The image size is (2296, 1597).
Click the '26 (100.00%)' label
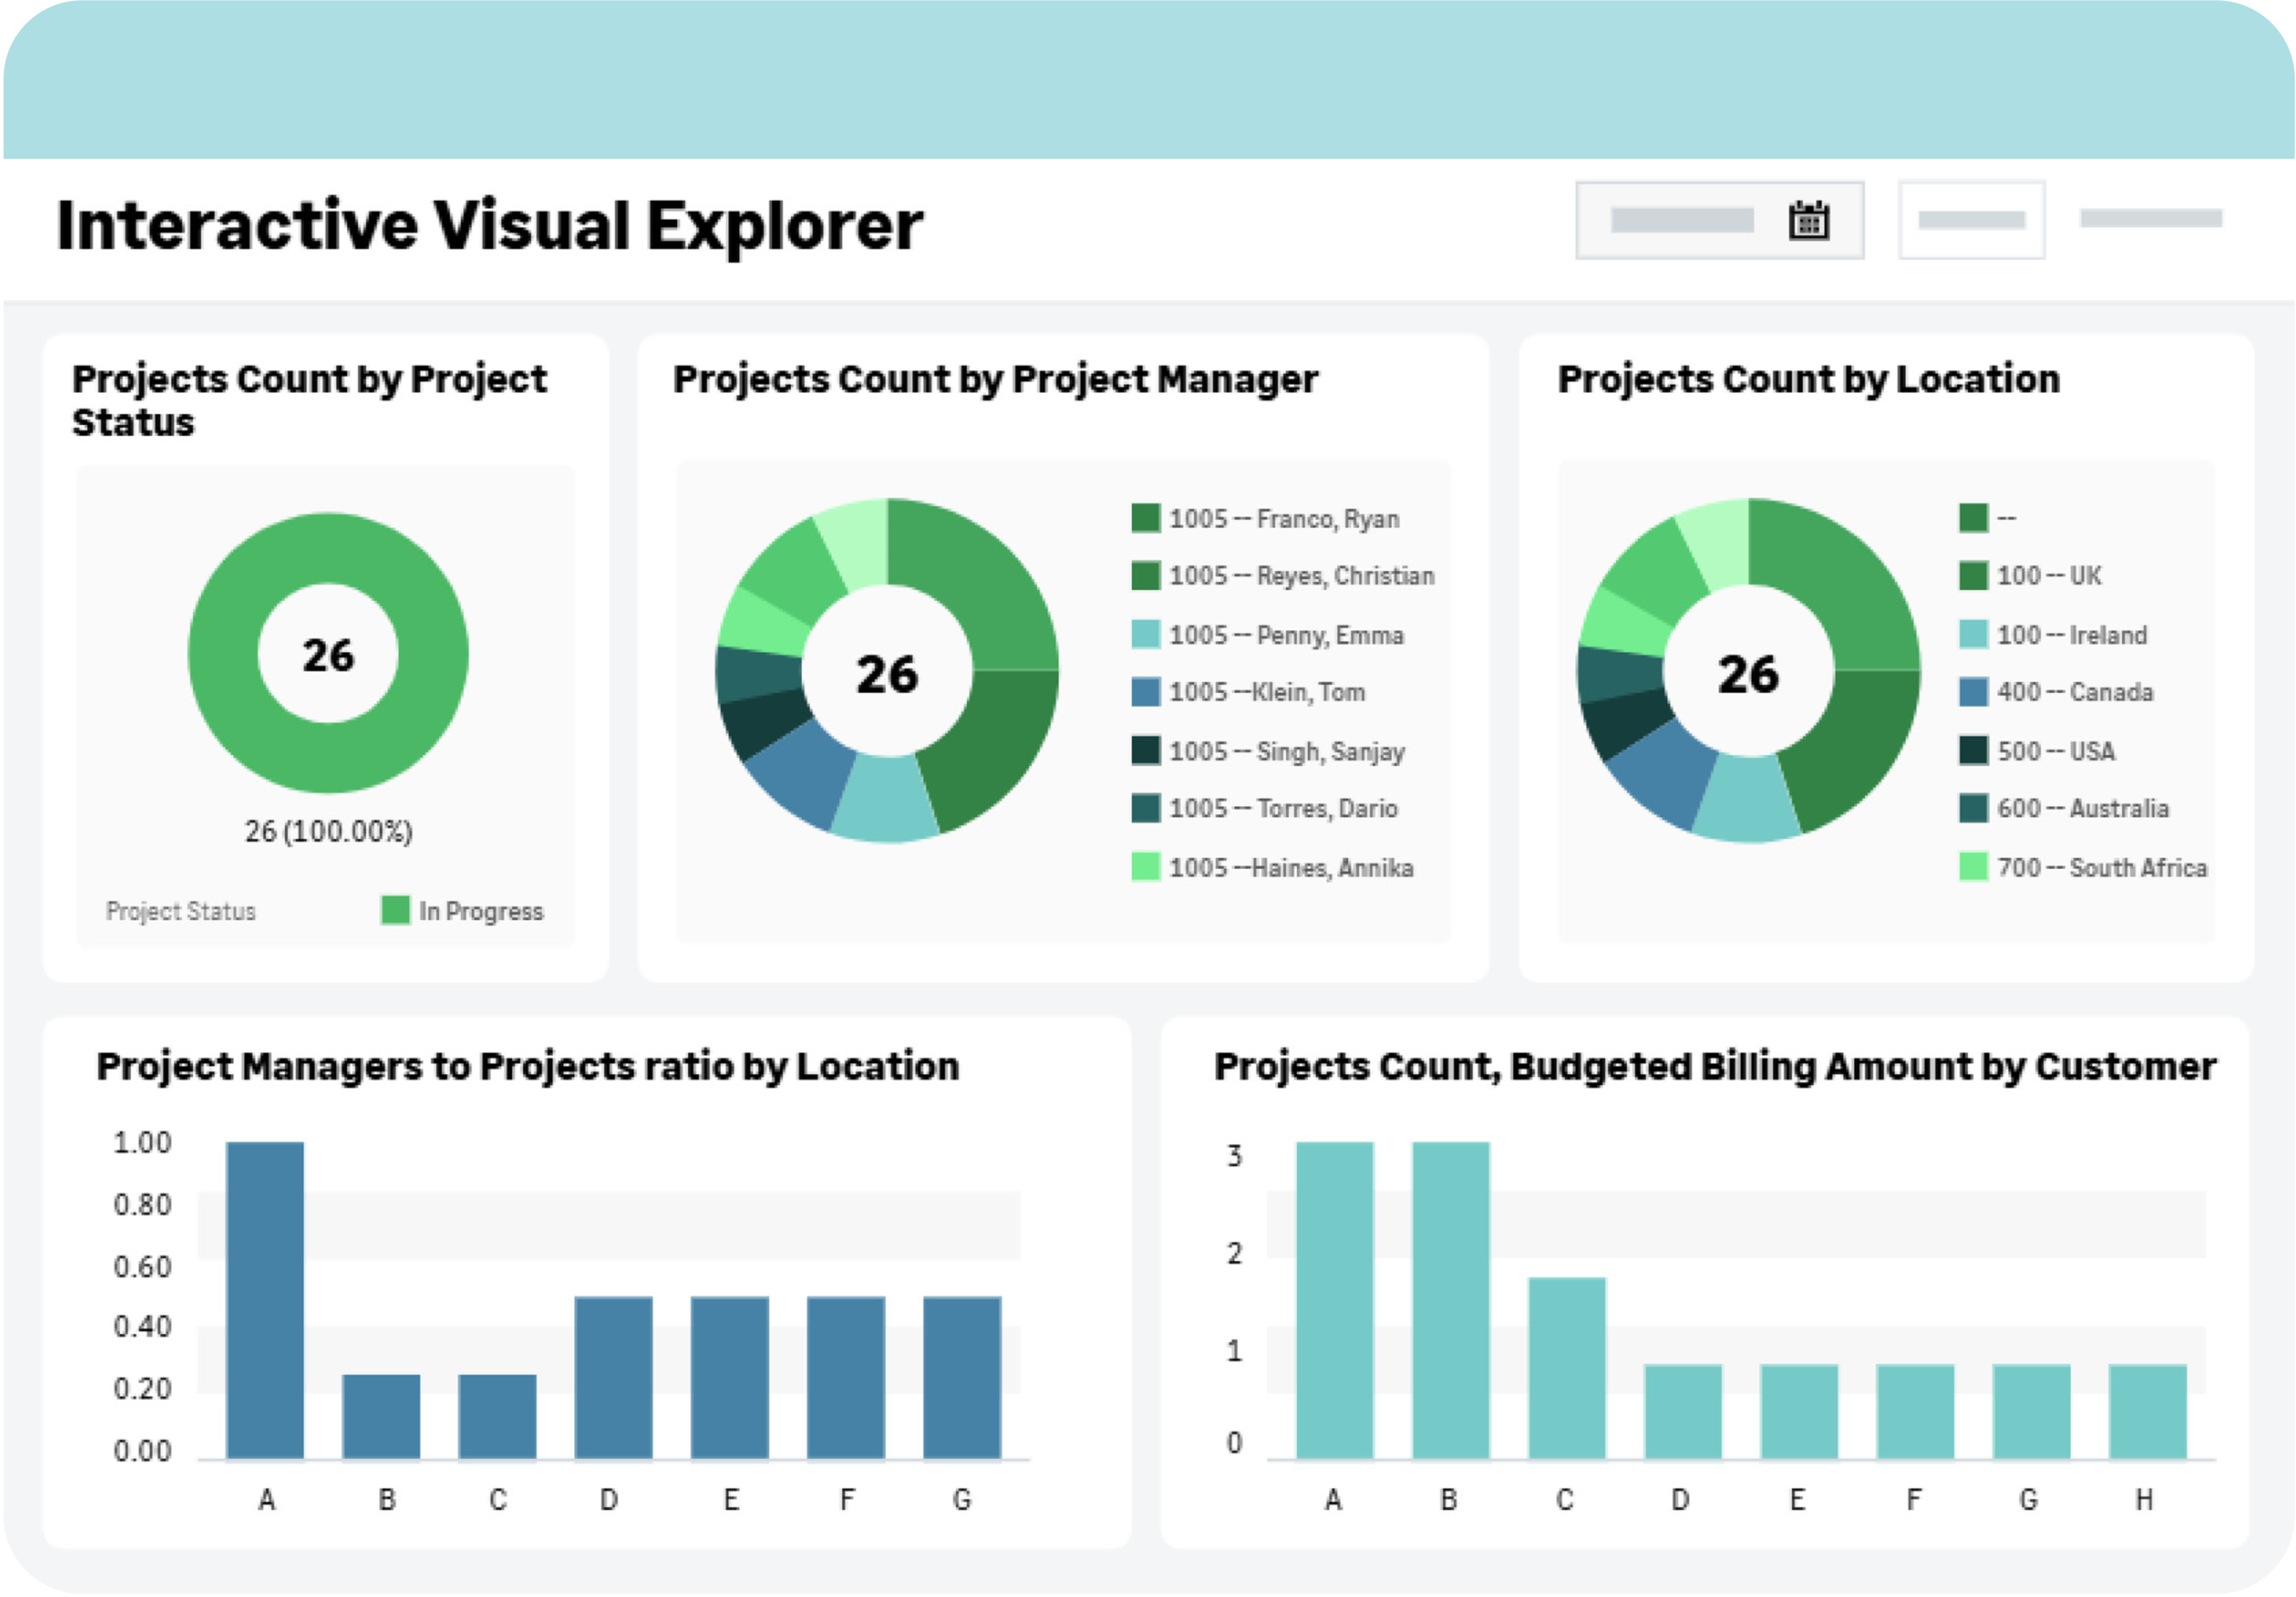tap(329, 831)
